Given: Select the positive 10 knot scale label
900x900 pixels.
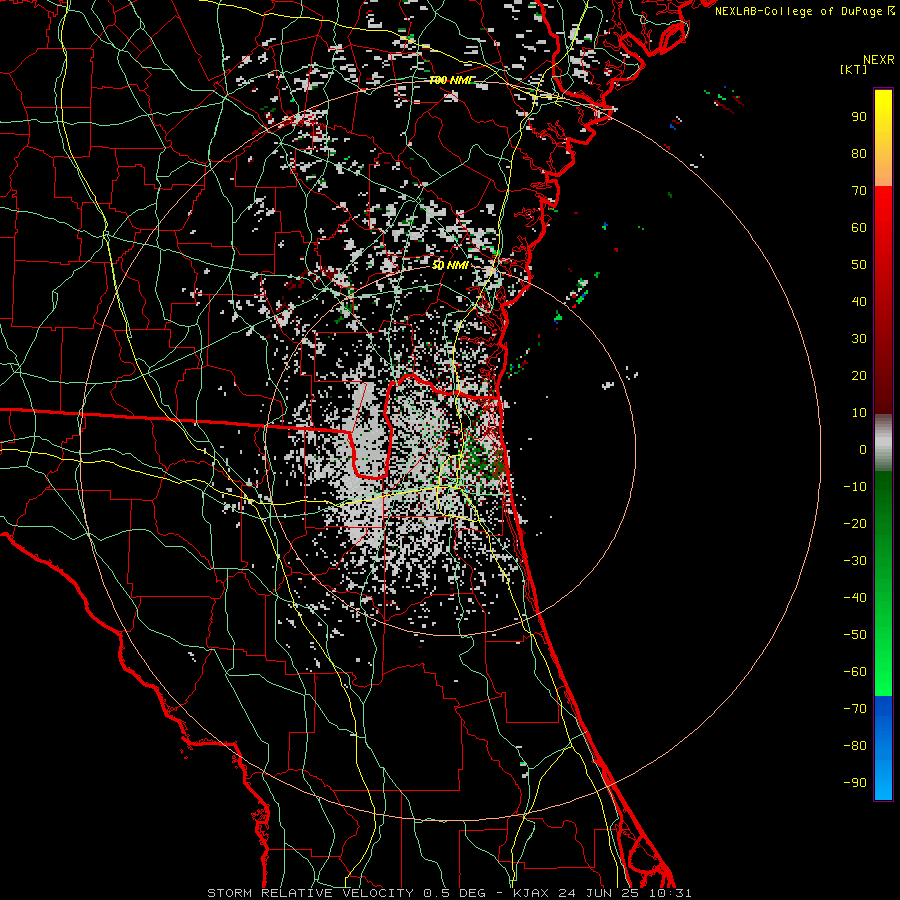Looking at the screenshot, I should click(859, 413).
